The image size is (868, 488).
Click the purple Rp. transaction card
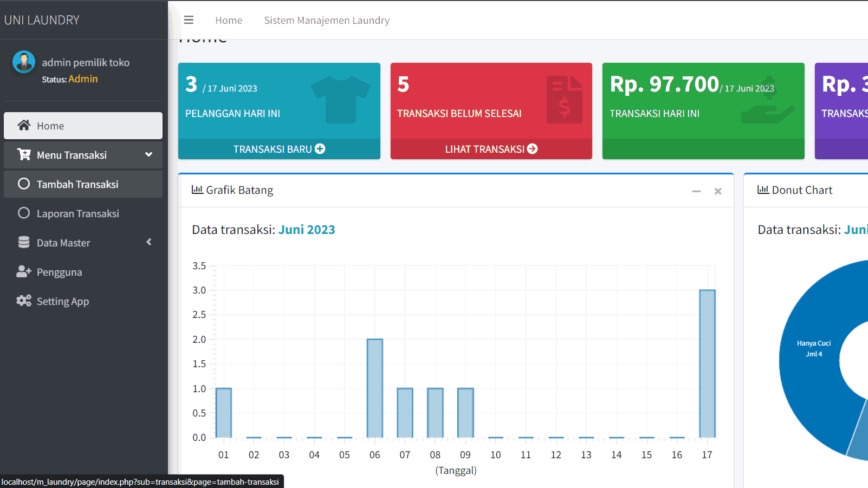coord(841,111)
